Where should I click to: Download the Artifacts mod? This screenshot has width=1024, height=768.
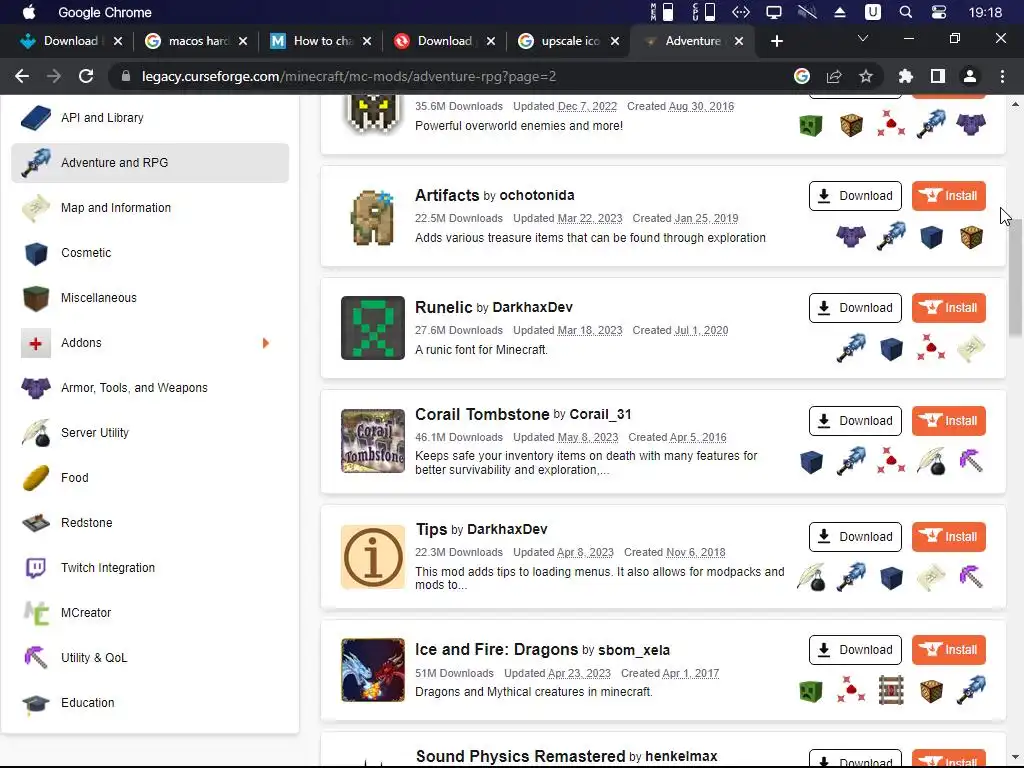coord(855,196)
